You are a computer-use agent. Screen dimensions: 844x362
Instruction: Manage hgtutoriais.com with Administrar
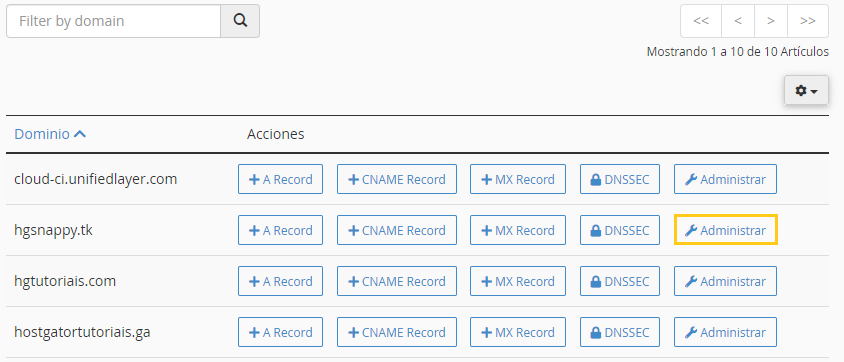click(x=726, y=281)
